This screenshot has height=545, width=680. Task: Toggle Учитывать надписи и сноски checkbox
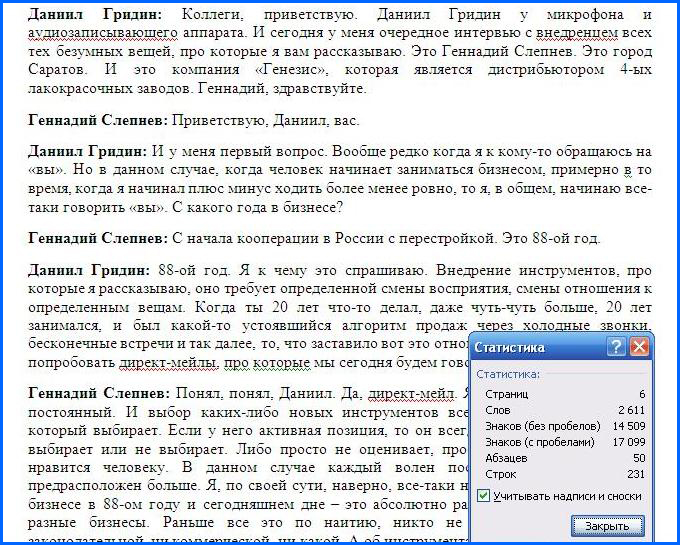[483, 496]
